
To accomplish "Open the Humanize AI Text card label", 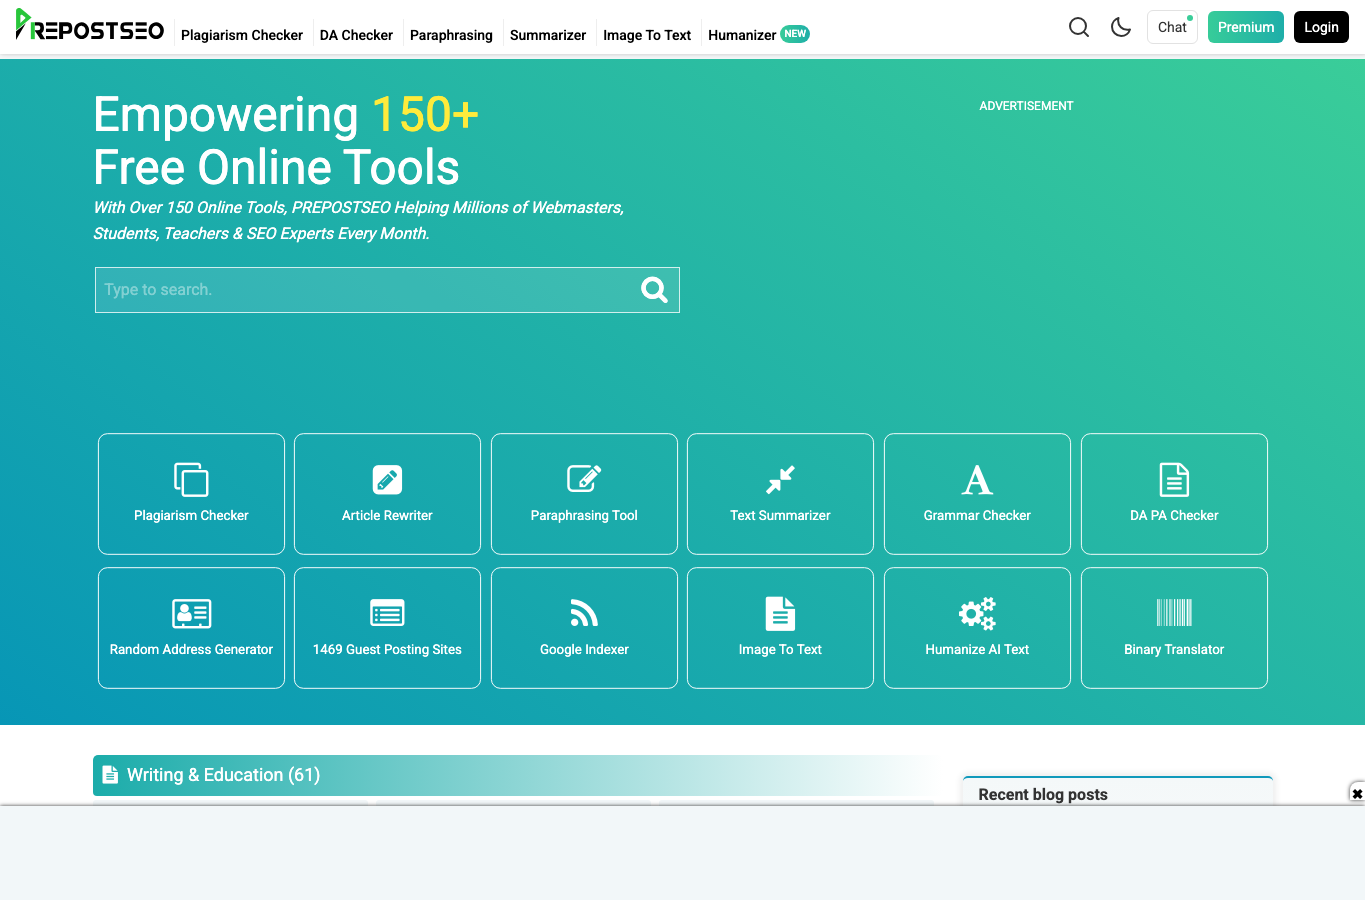I will (977, 649).
